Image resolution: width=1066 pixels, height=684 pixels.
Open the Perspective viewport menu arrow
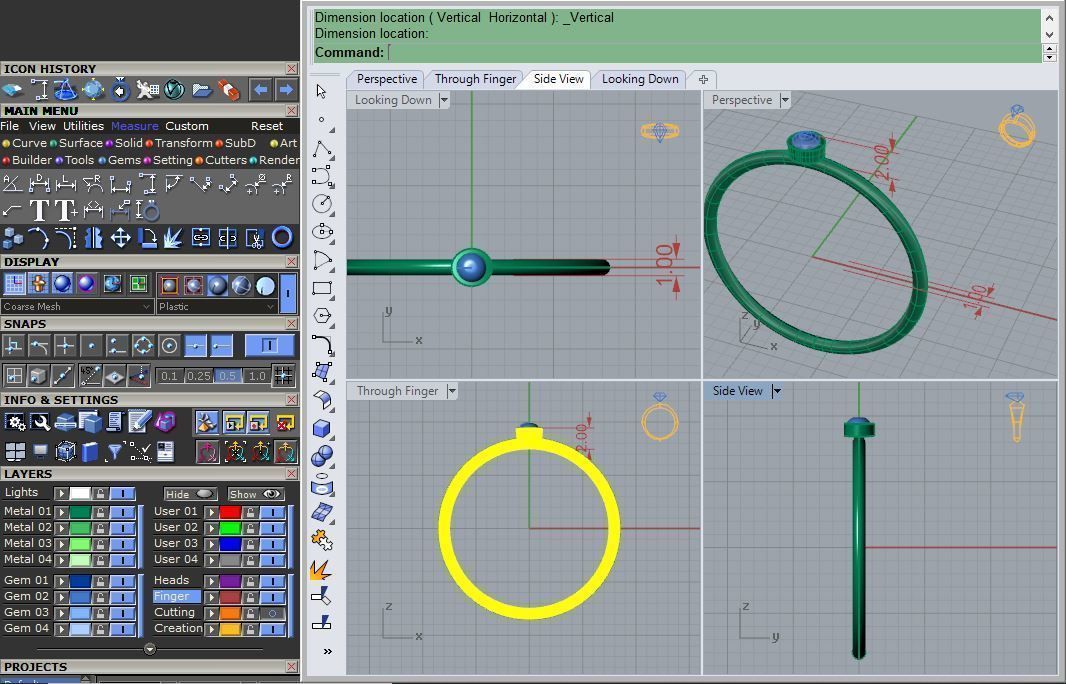tap(785, 100)
